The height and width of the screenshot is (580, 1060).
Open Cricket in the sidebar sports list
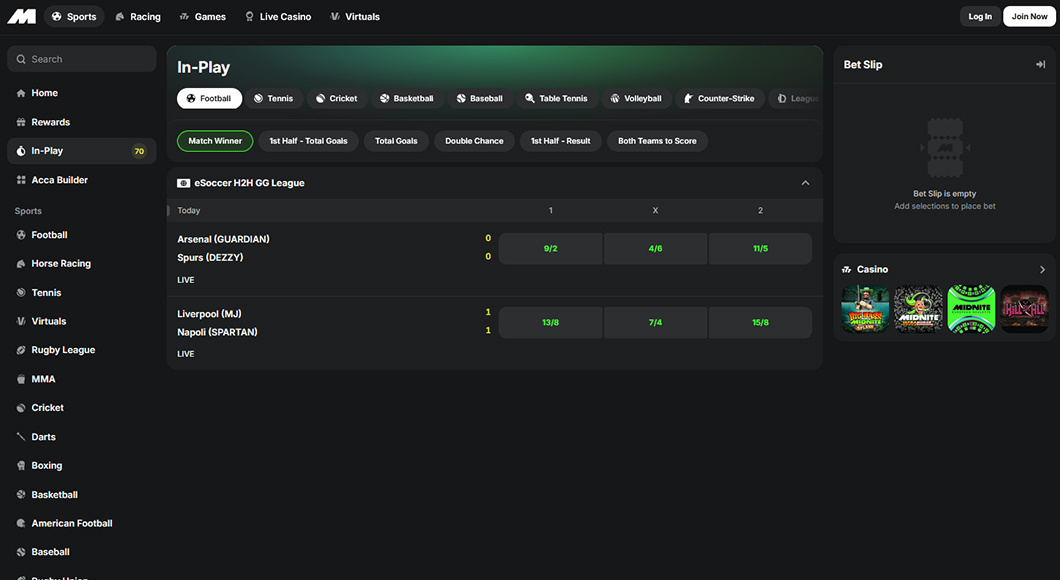tap(82, 408)
